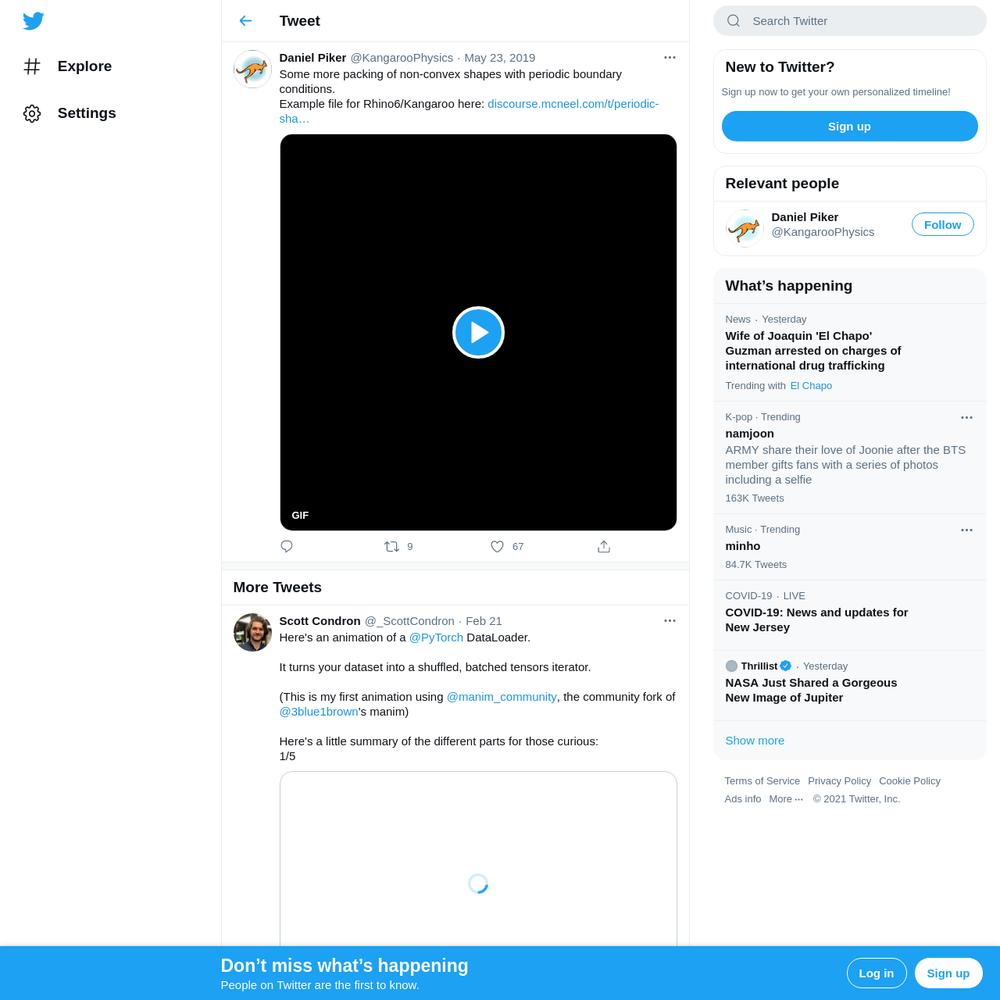Share Daniel Piker's tweet
1000x1000 pixels.
(x=604, y=547)
